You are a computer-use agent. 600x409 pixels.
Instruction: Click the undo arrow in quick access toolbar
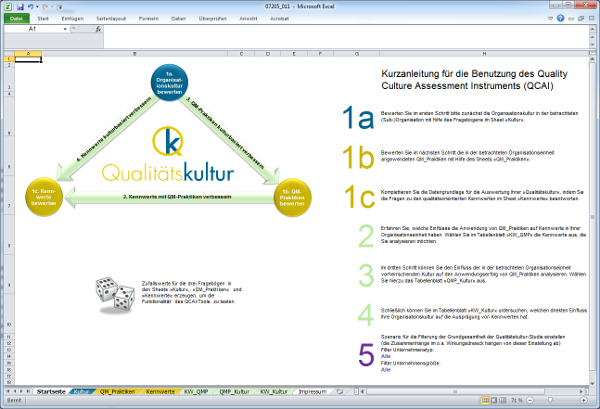[x=31, y=5]
